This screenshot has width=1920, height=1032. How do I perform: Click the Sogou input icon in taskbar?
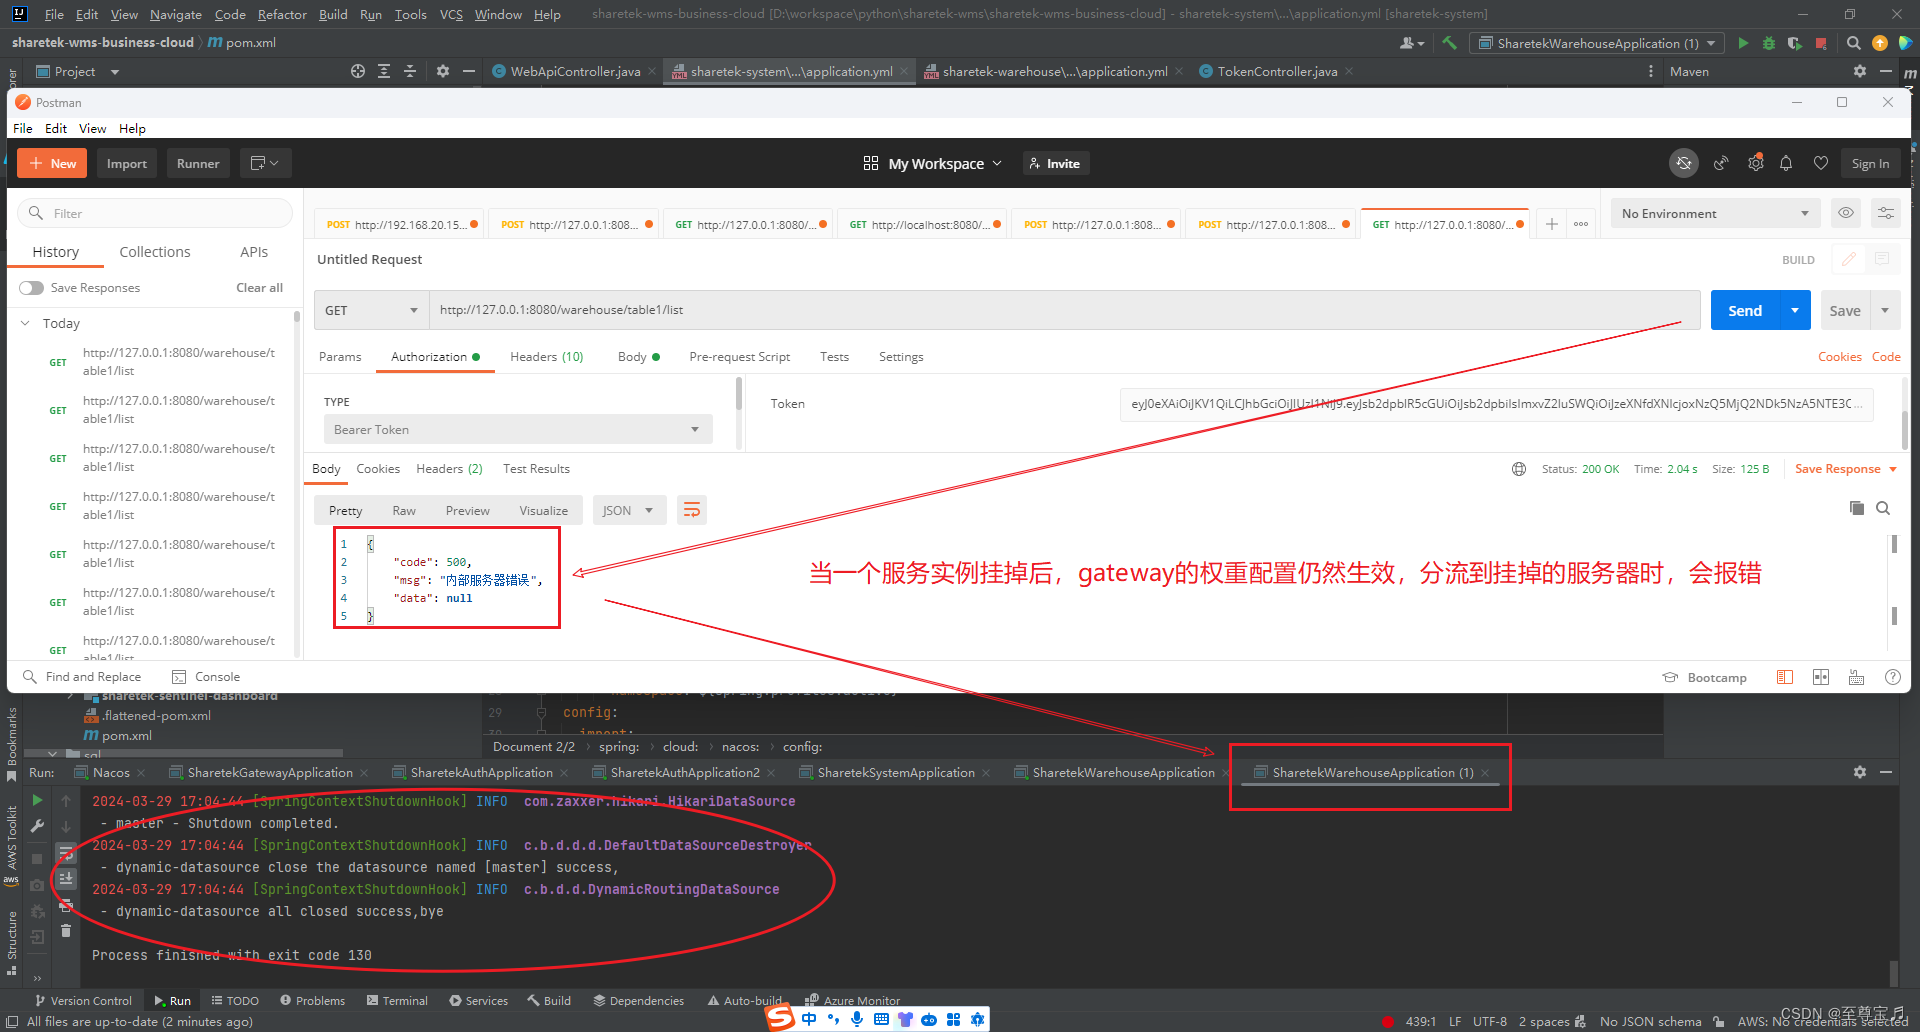[779, 1017]
